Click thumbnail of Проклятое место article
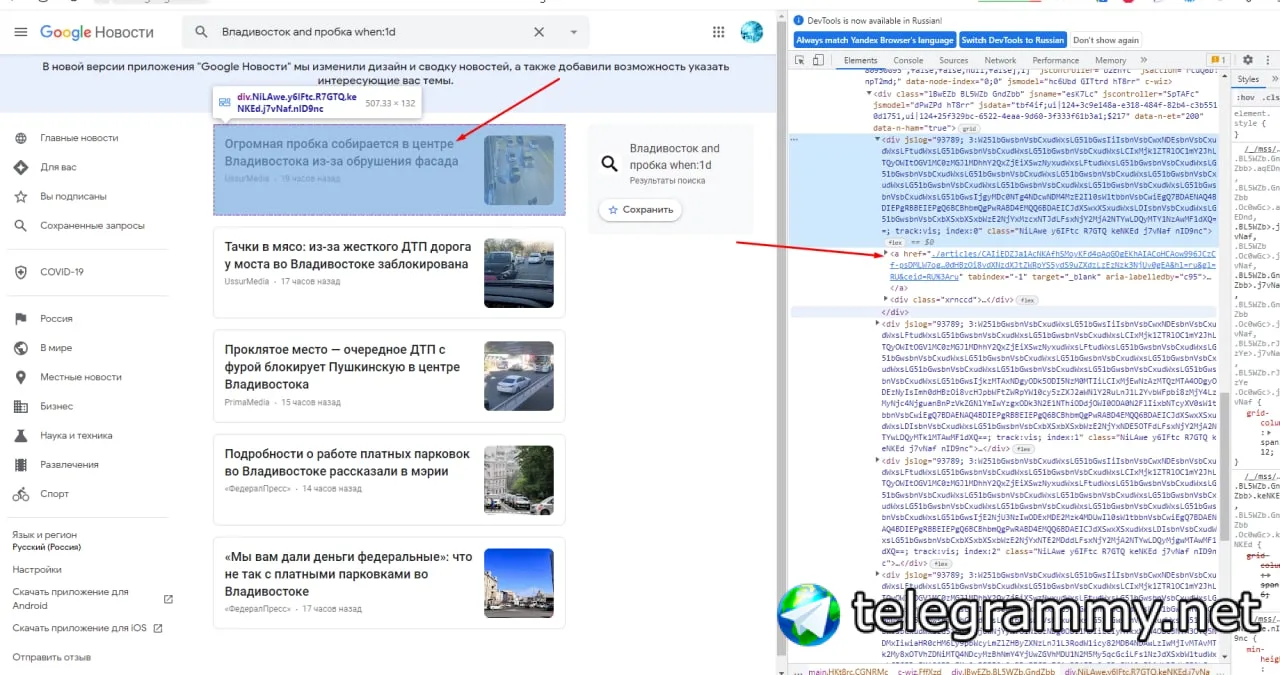Image resolution: width=1280 pixels, height=675 pixels. tap(519, 376)
